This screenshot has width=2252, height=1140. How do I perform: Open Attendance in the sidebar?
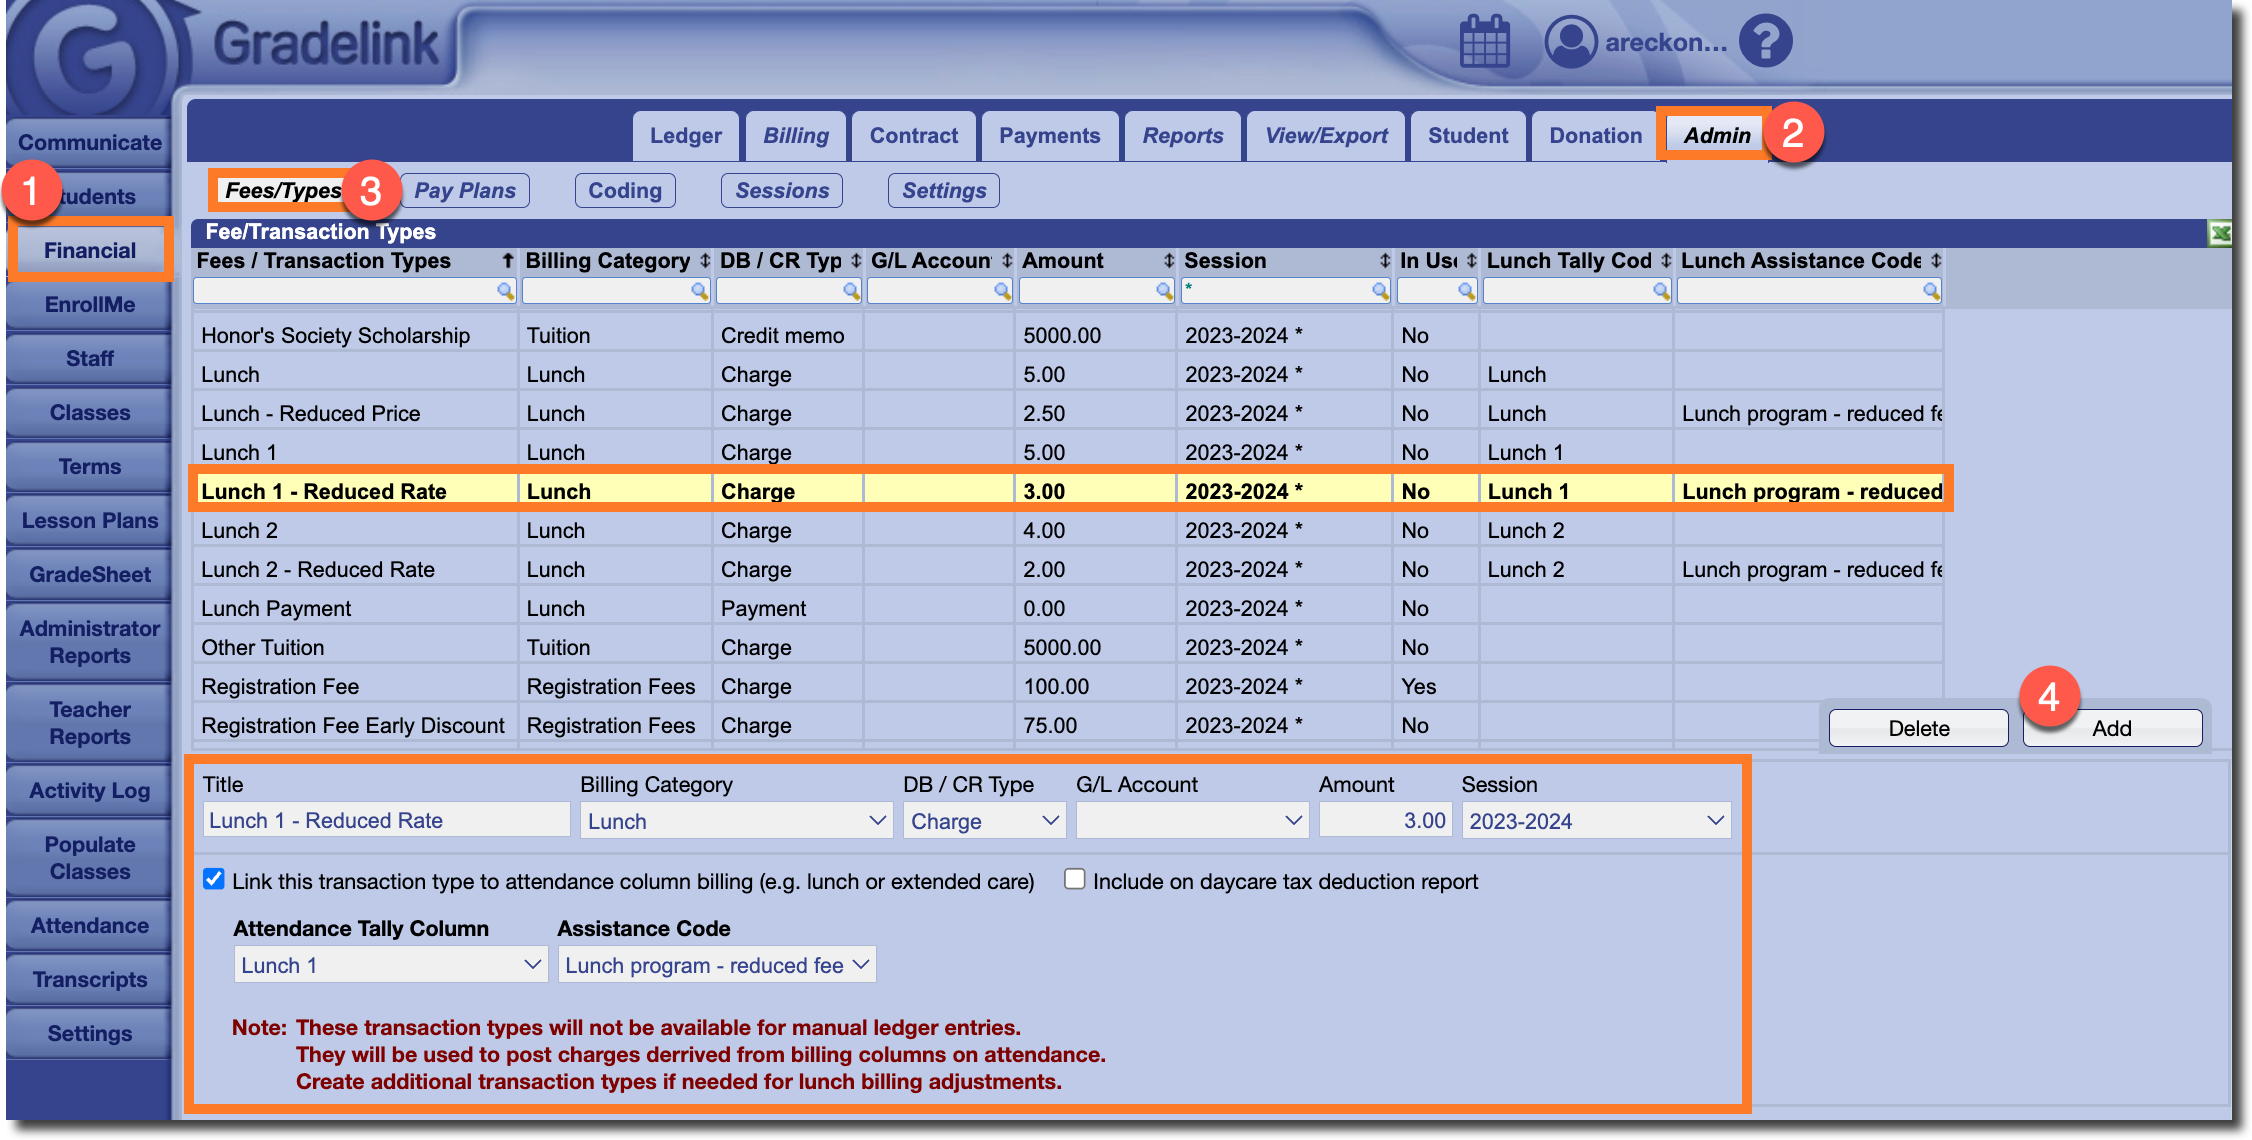coord(90,926)
